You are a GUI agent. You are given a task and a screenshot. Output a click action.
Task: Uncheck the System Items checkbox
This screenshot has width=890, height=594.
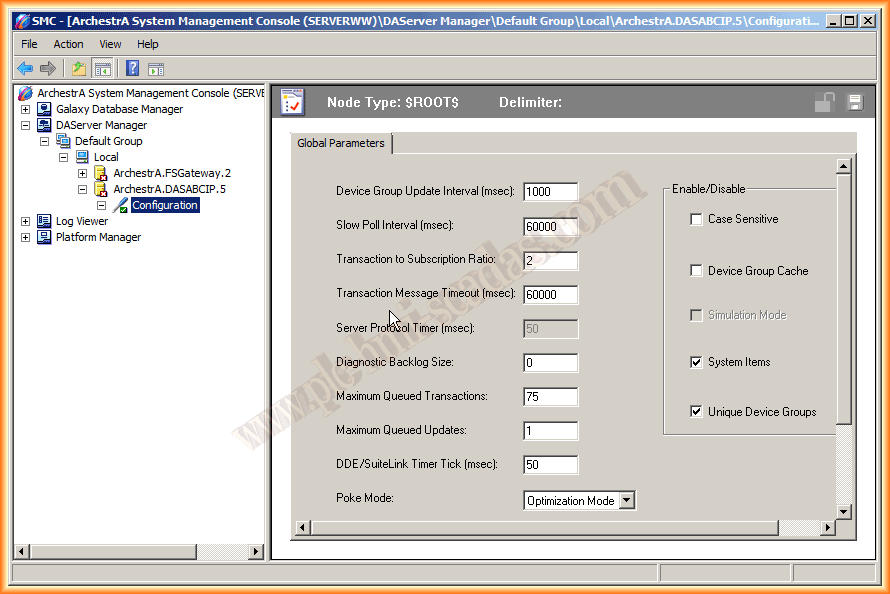tap(696, 362)
